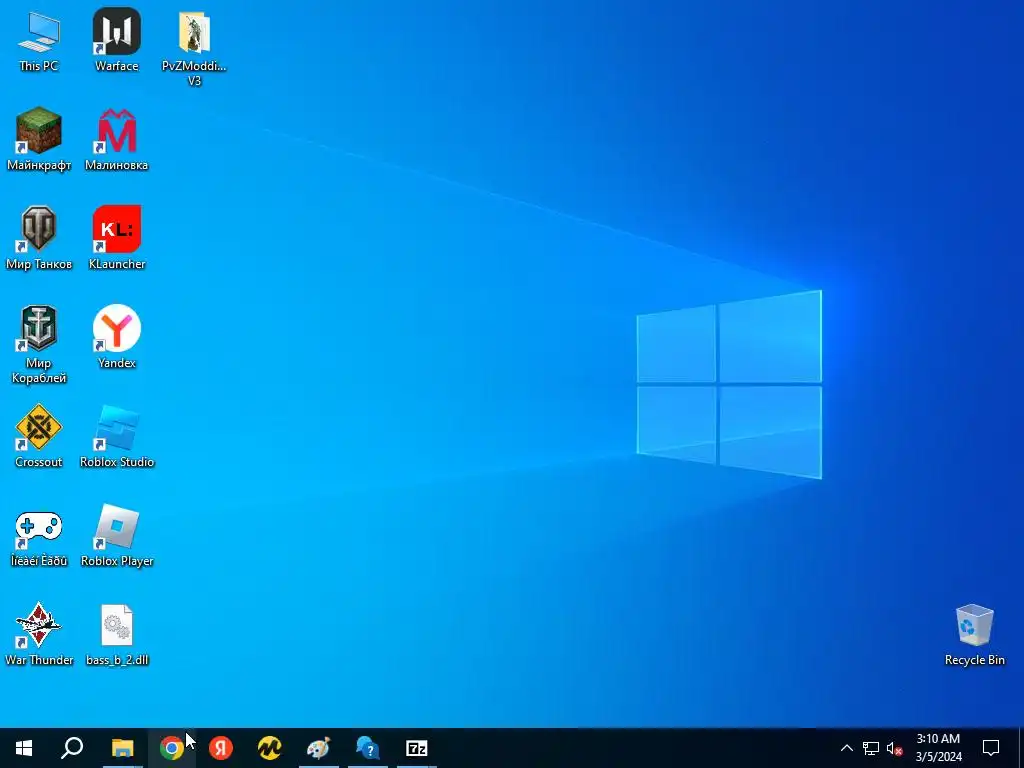Select the Yandex desktop shortcut
Viewport: 1024px width, 768px height.
coord(116,338)
